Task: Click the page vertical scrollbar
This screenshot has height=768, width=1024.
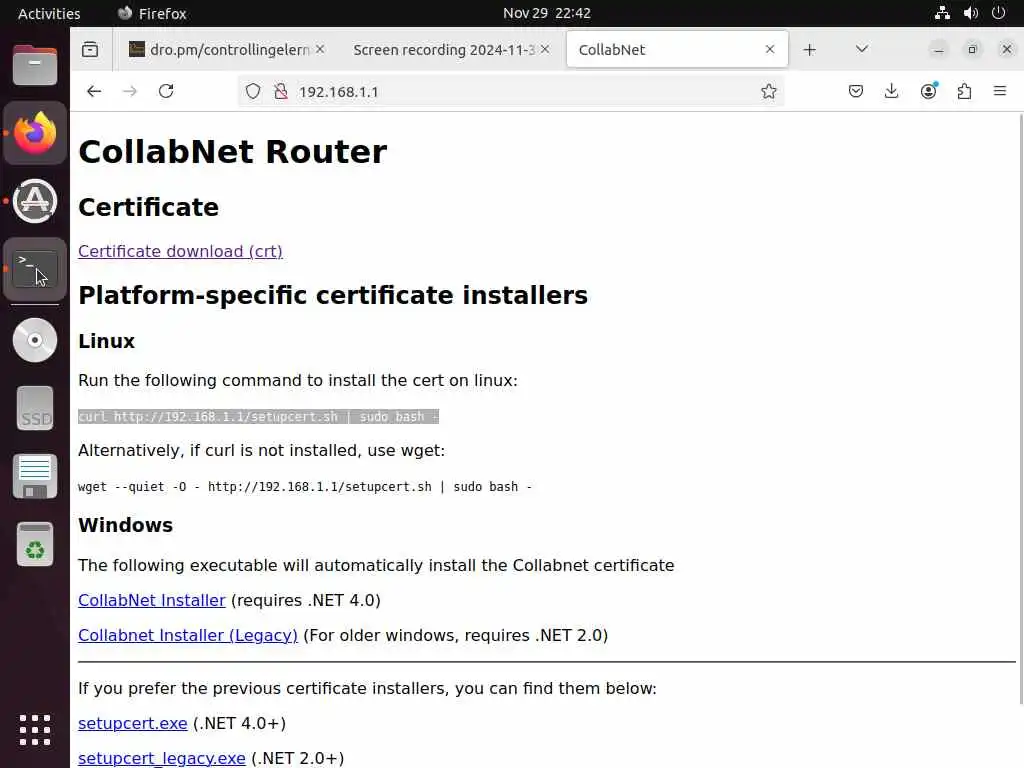Action: click(x=1019, y=408)
